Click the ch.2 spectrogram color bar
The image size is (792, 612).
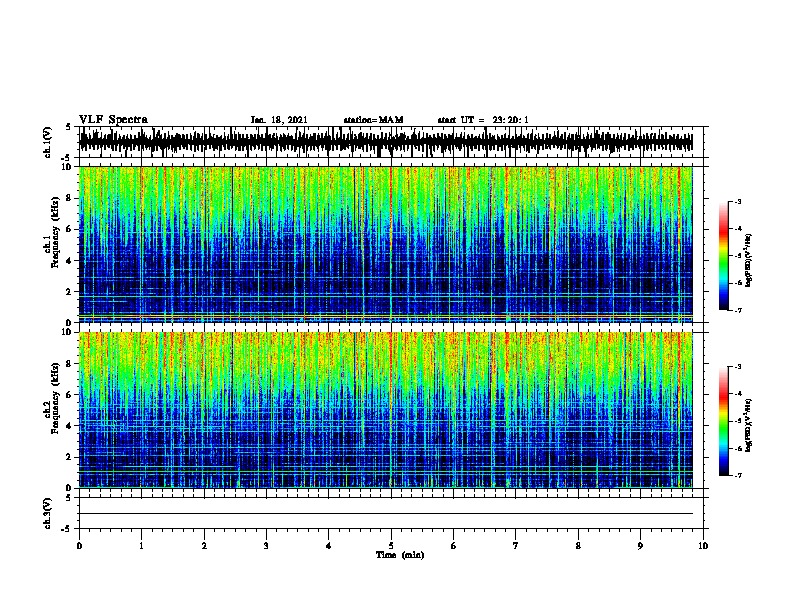coord(724,421)
